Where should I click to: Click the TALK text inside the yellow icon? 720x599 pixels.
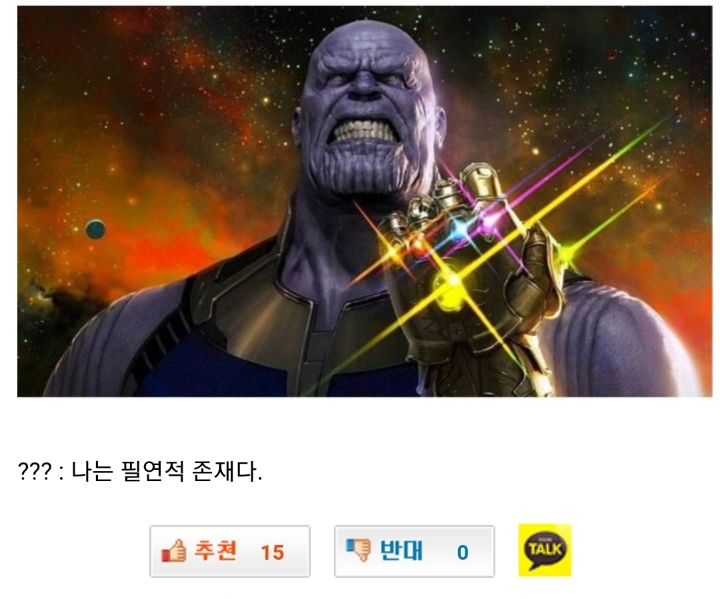545,548
